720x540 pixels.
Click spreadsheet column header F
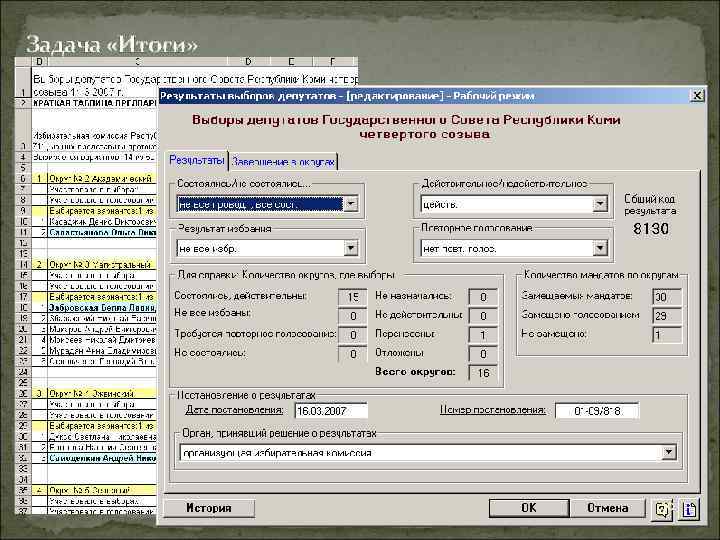pos(332,62)
